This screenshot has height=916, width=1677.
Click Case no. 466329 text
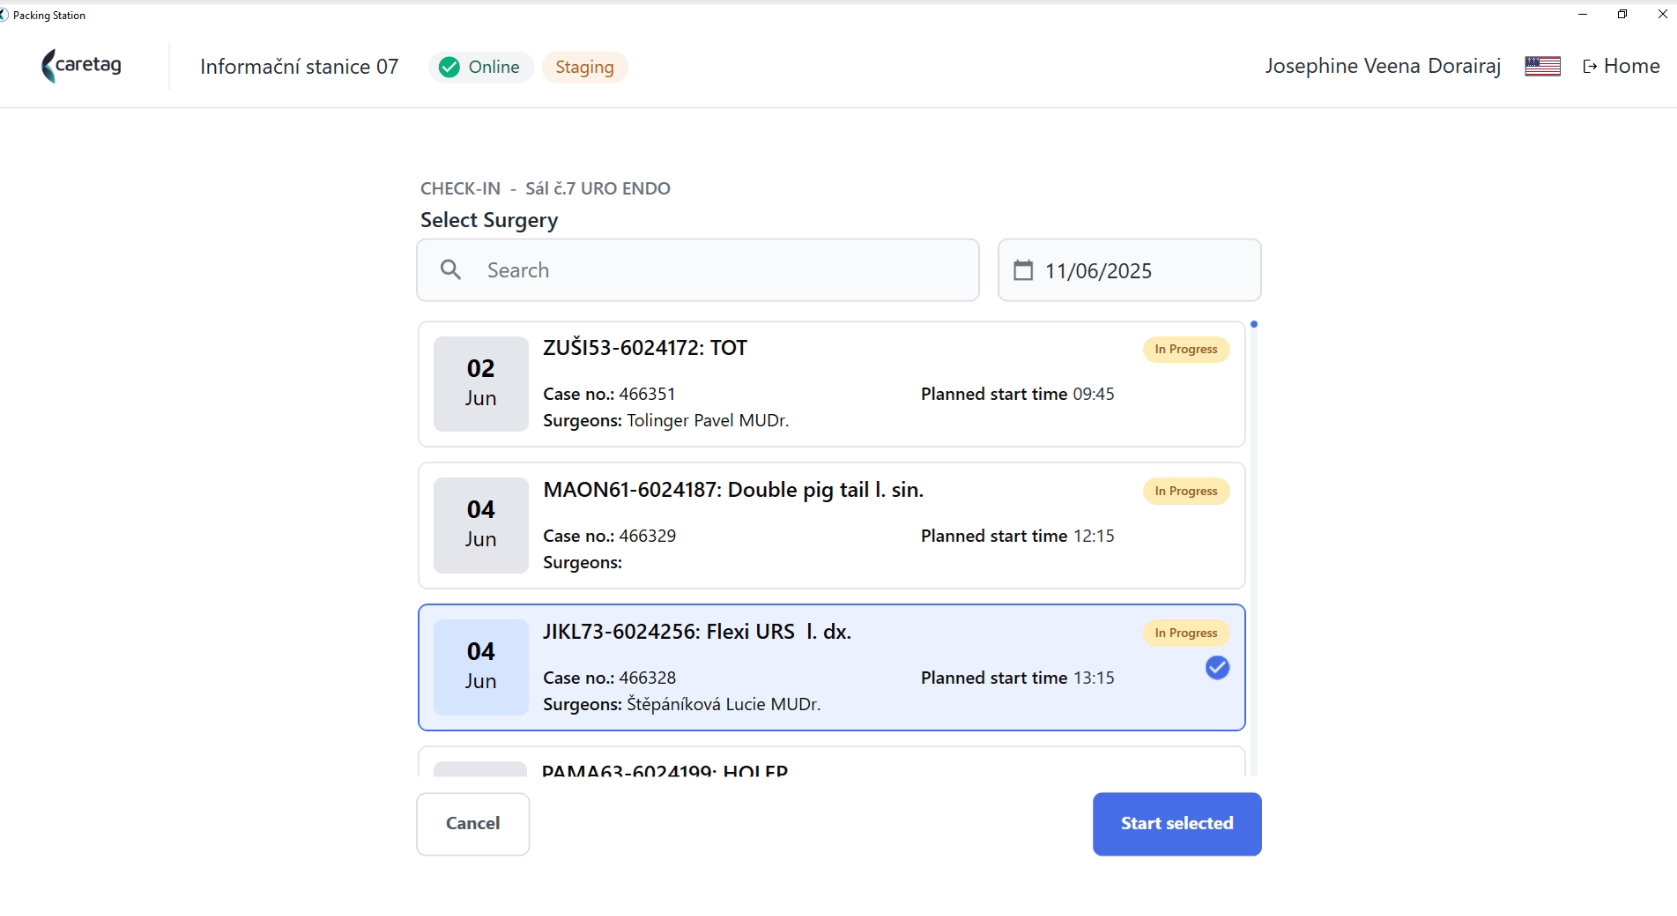609,536
